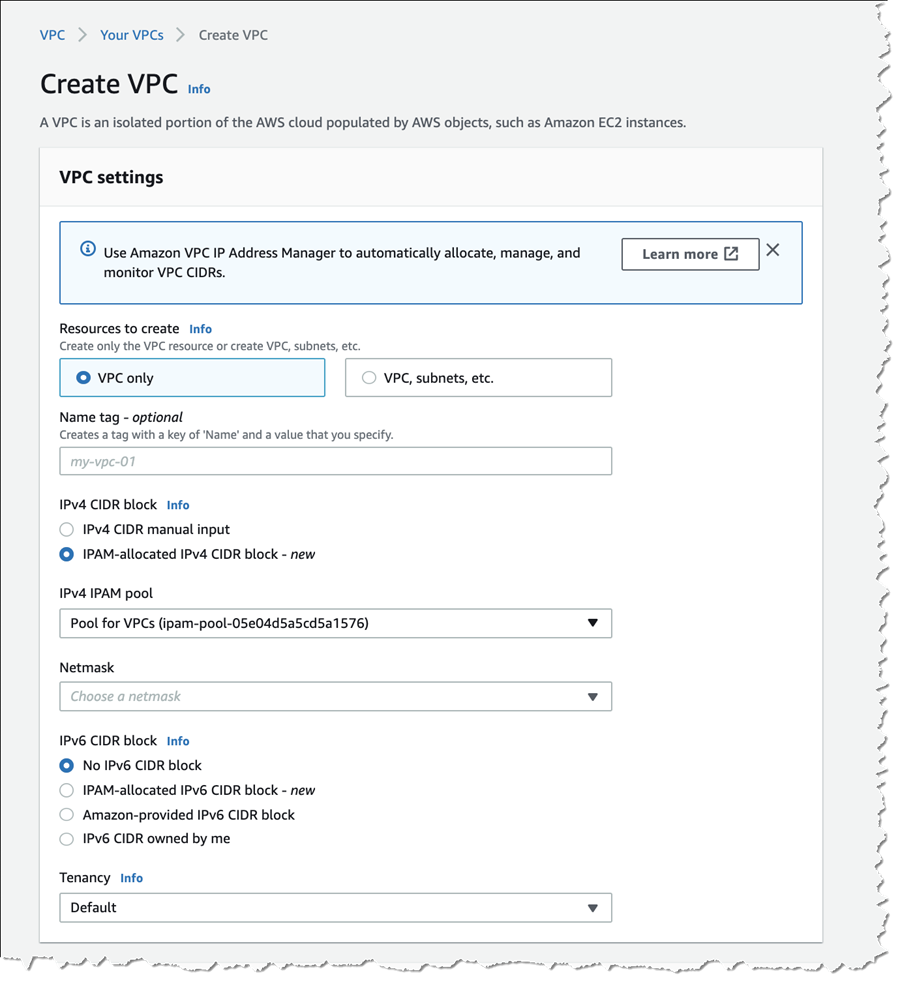Click external link icon on Learn more

tap(731, 254)
